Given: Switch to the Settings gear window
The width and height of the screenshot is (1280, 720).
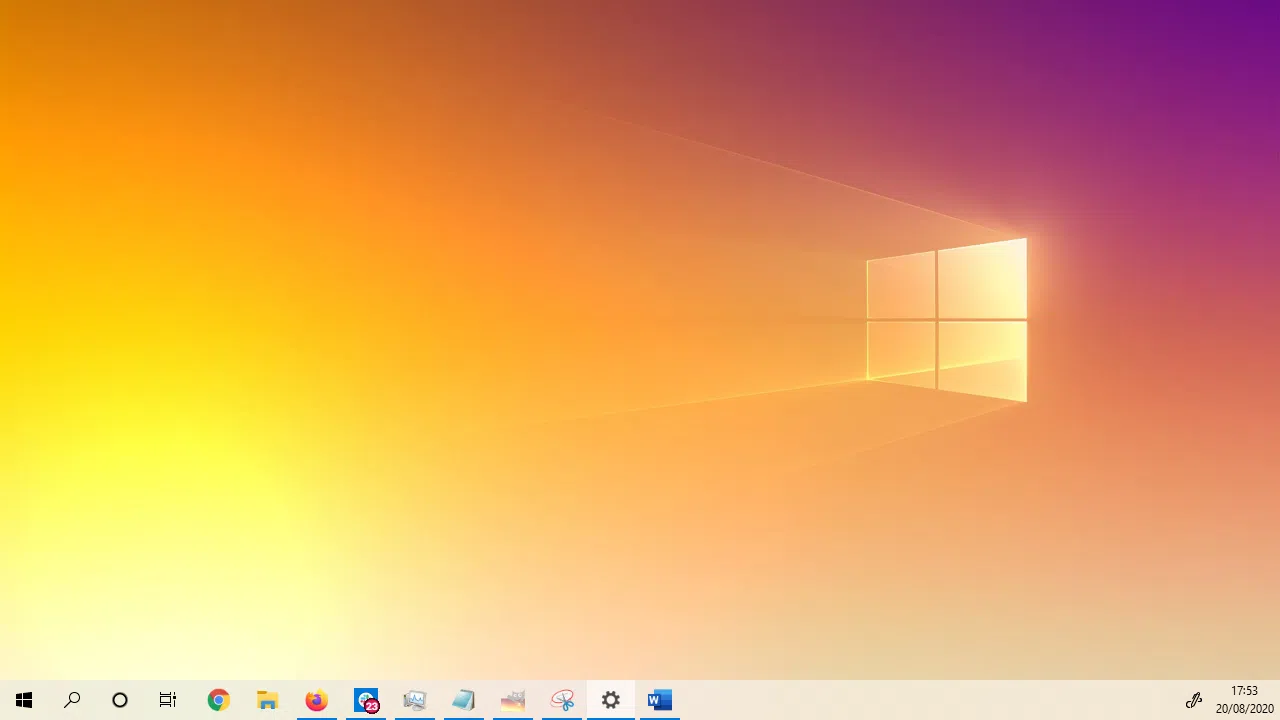Looking at the screenshot, I should tap(611, 700).
